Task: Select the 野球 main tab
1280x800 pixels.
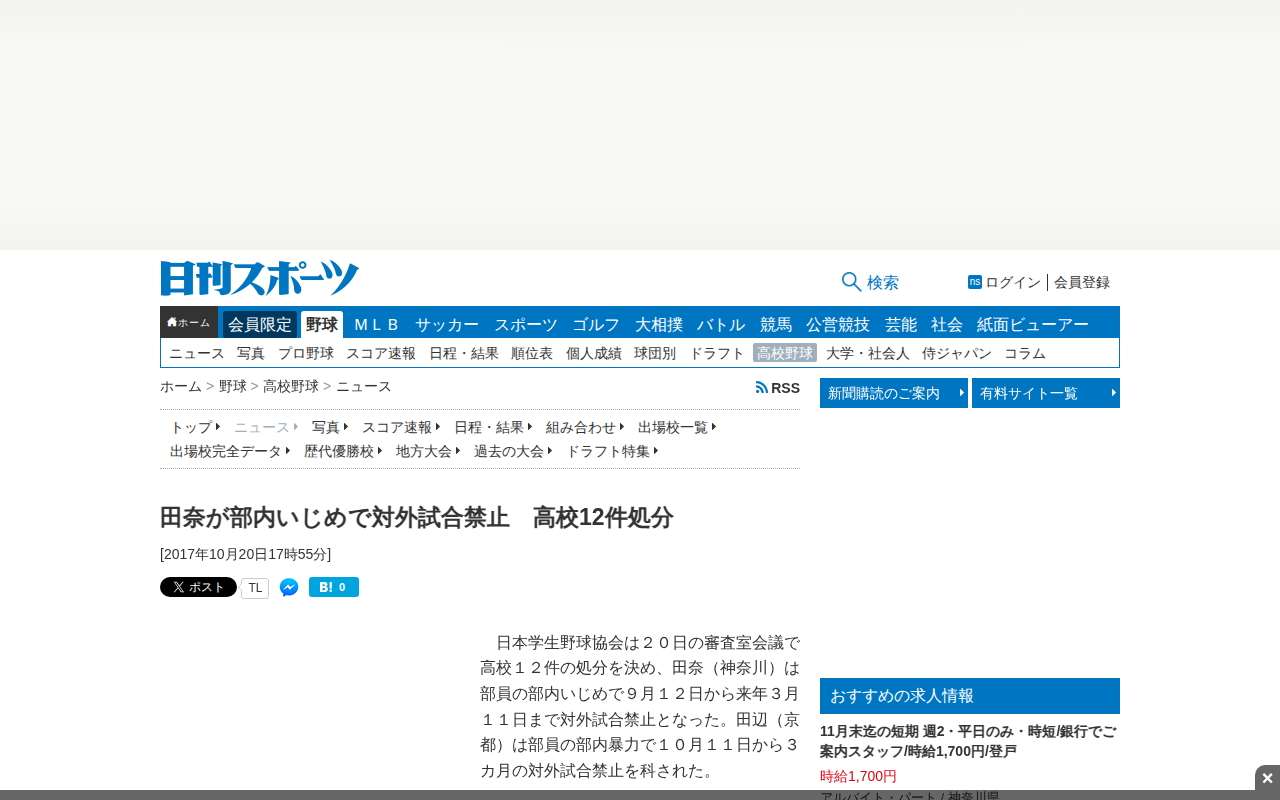Action: click(322, 324)
